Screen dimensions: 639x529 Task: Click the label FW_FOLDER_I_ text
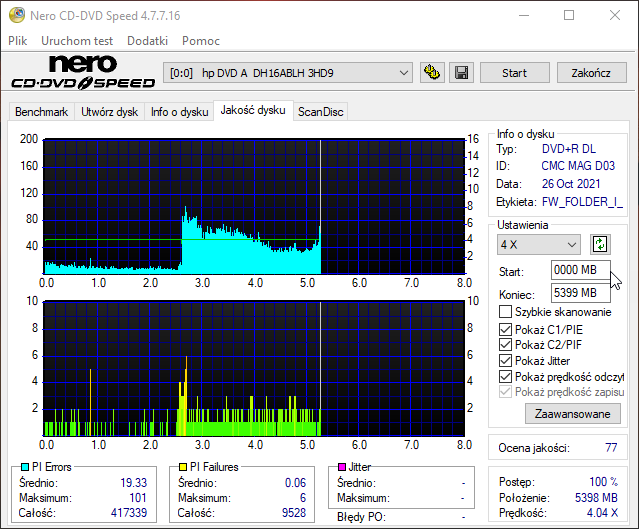pyautogui.click(x=582, y=202)
